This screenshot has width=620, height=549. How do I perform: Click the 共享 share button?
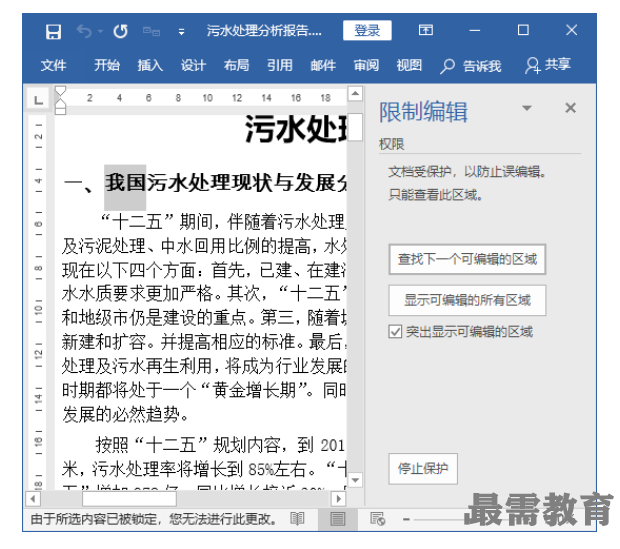point(548,65)
